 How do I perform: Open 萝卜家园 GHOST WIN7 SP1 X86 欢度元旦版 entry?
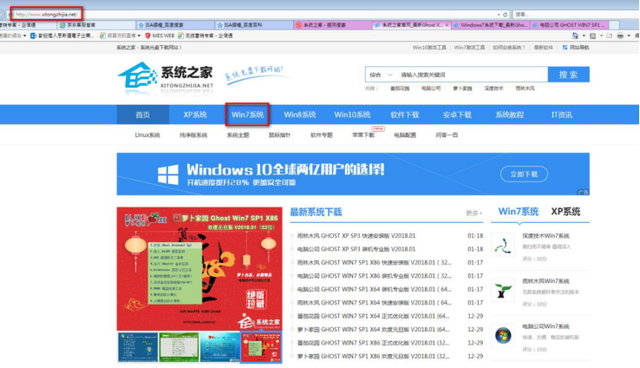[373, 356]
